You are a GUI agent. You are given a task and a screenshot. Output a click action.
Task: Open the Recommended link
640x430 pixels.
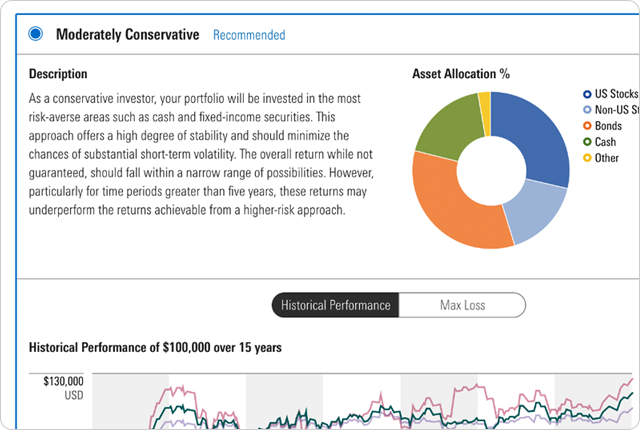[249, 35]
